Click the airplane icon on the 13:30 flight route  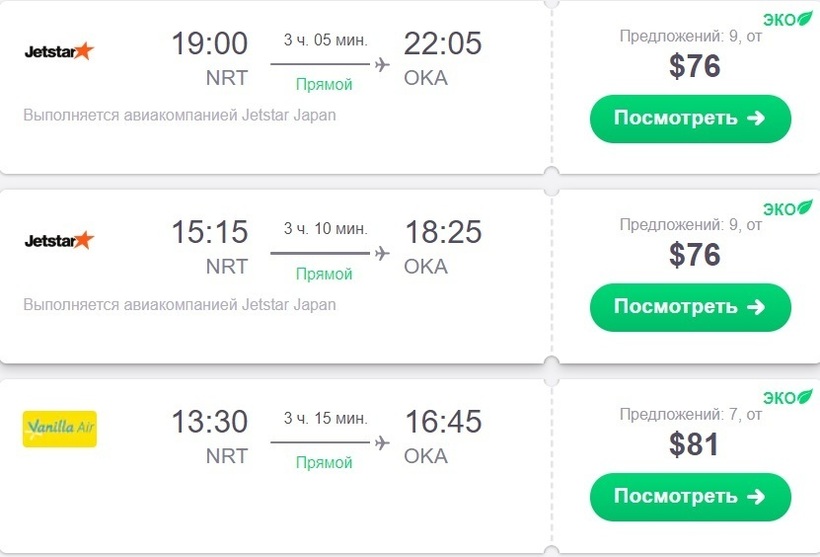click(x=381, y=442)
